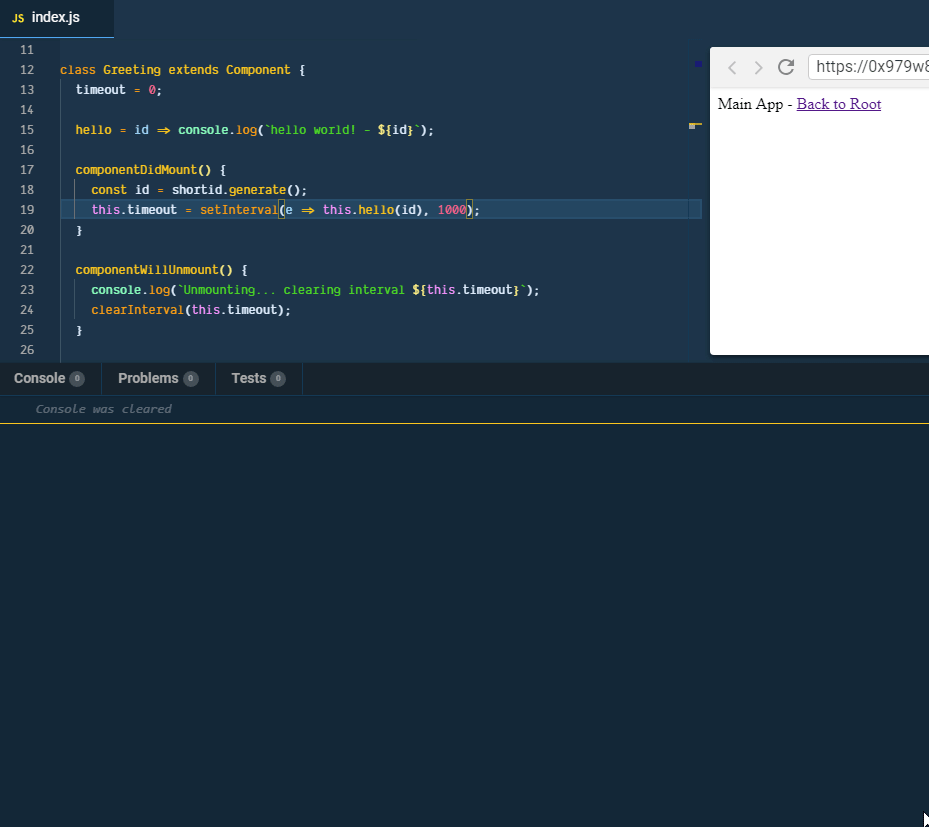Click the JS file icon on the index.js tab
Viewport: 929px width, 827px height.
pyautogui.click(x=18, y=18)
